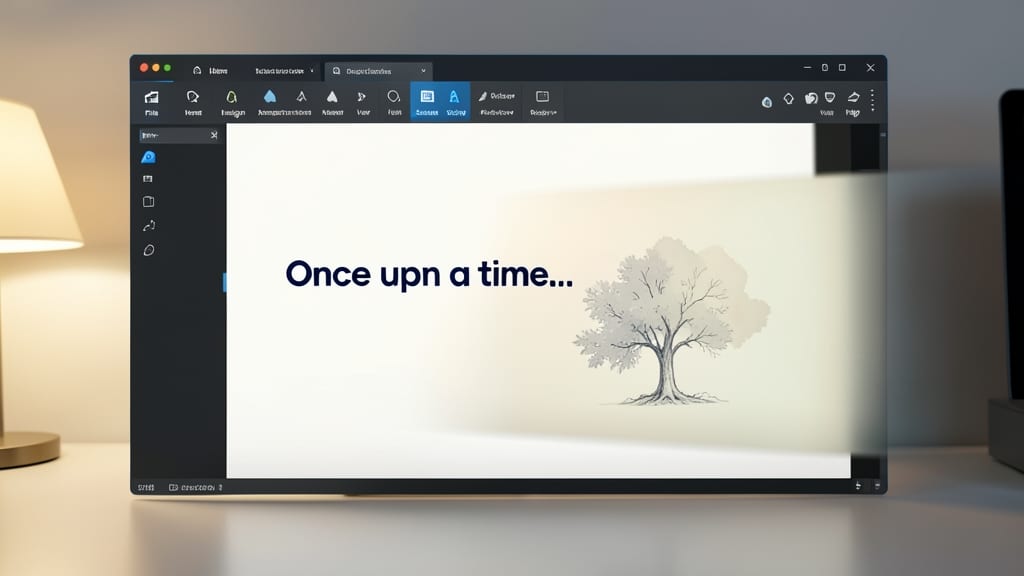Click the curled undo-style icon at ribbon right
The image size is (1024, 576).
(x=811, y=98)
